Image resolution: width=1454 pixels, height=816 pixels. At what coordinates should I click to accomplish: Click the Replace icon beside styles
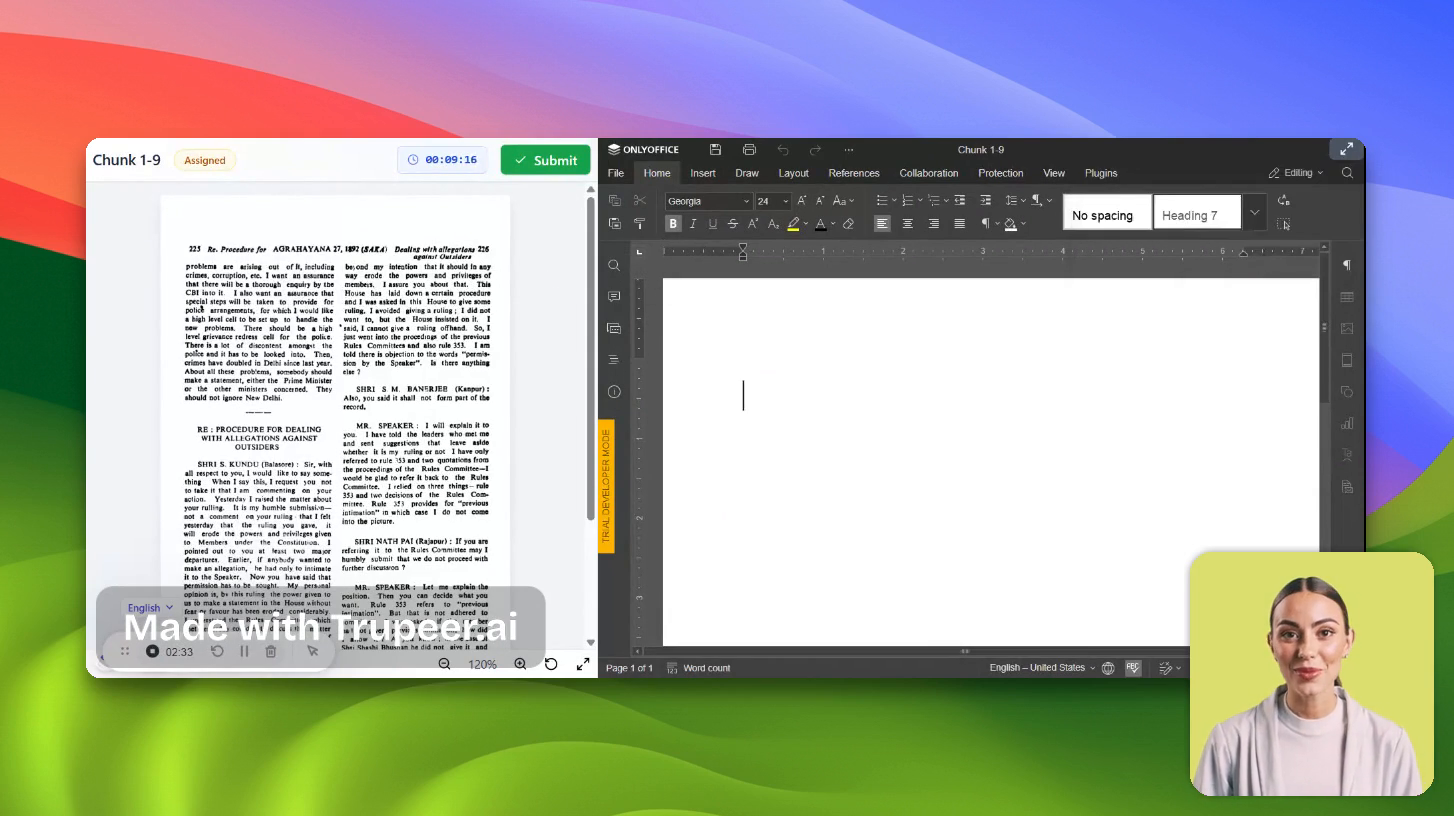pos(1284,200)
